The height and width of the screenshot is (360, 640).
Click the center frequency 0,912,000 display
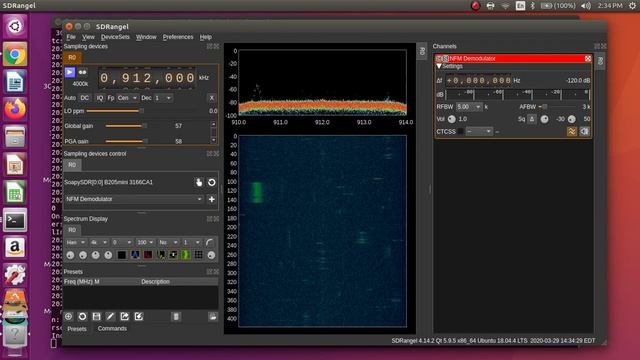(x=147, y=78)
